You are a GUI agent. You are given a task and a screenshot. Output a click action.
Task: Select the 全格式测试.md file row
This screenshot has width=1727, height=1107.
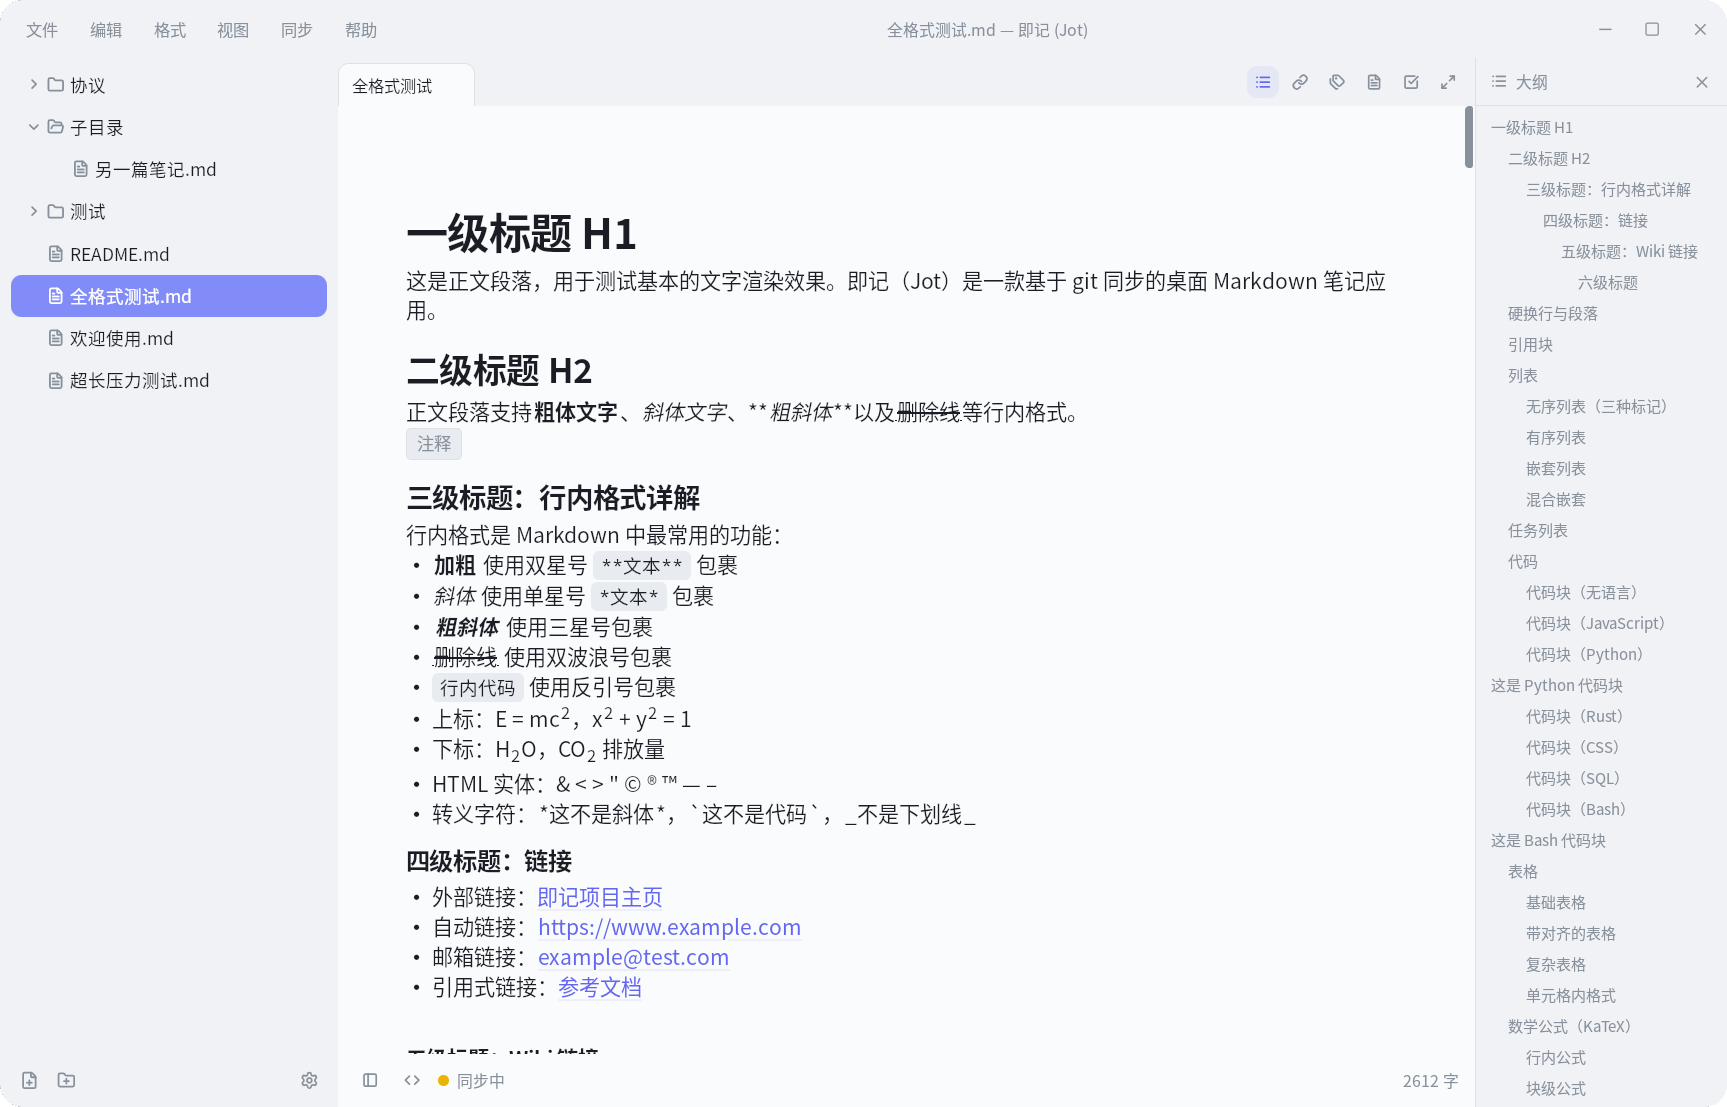168,296
